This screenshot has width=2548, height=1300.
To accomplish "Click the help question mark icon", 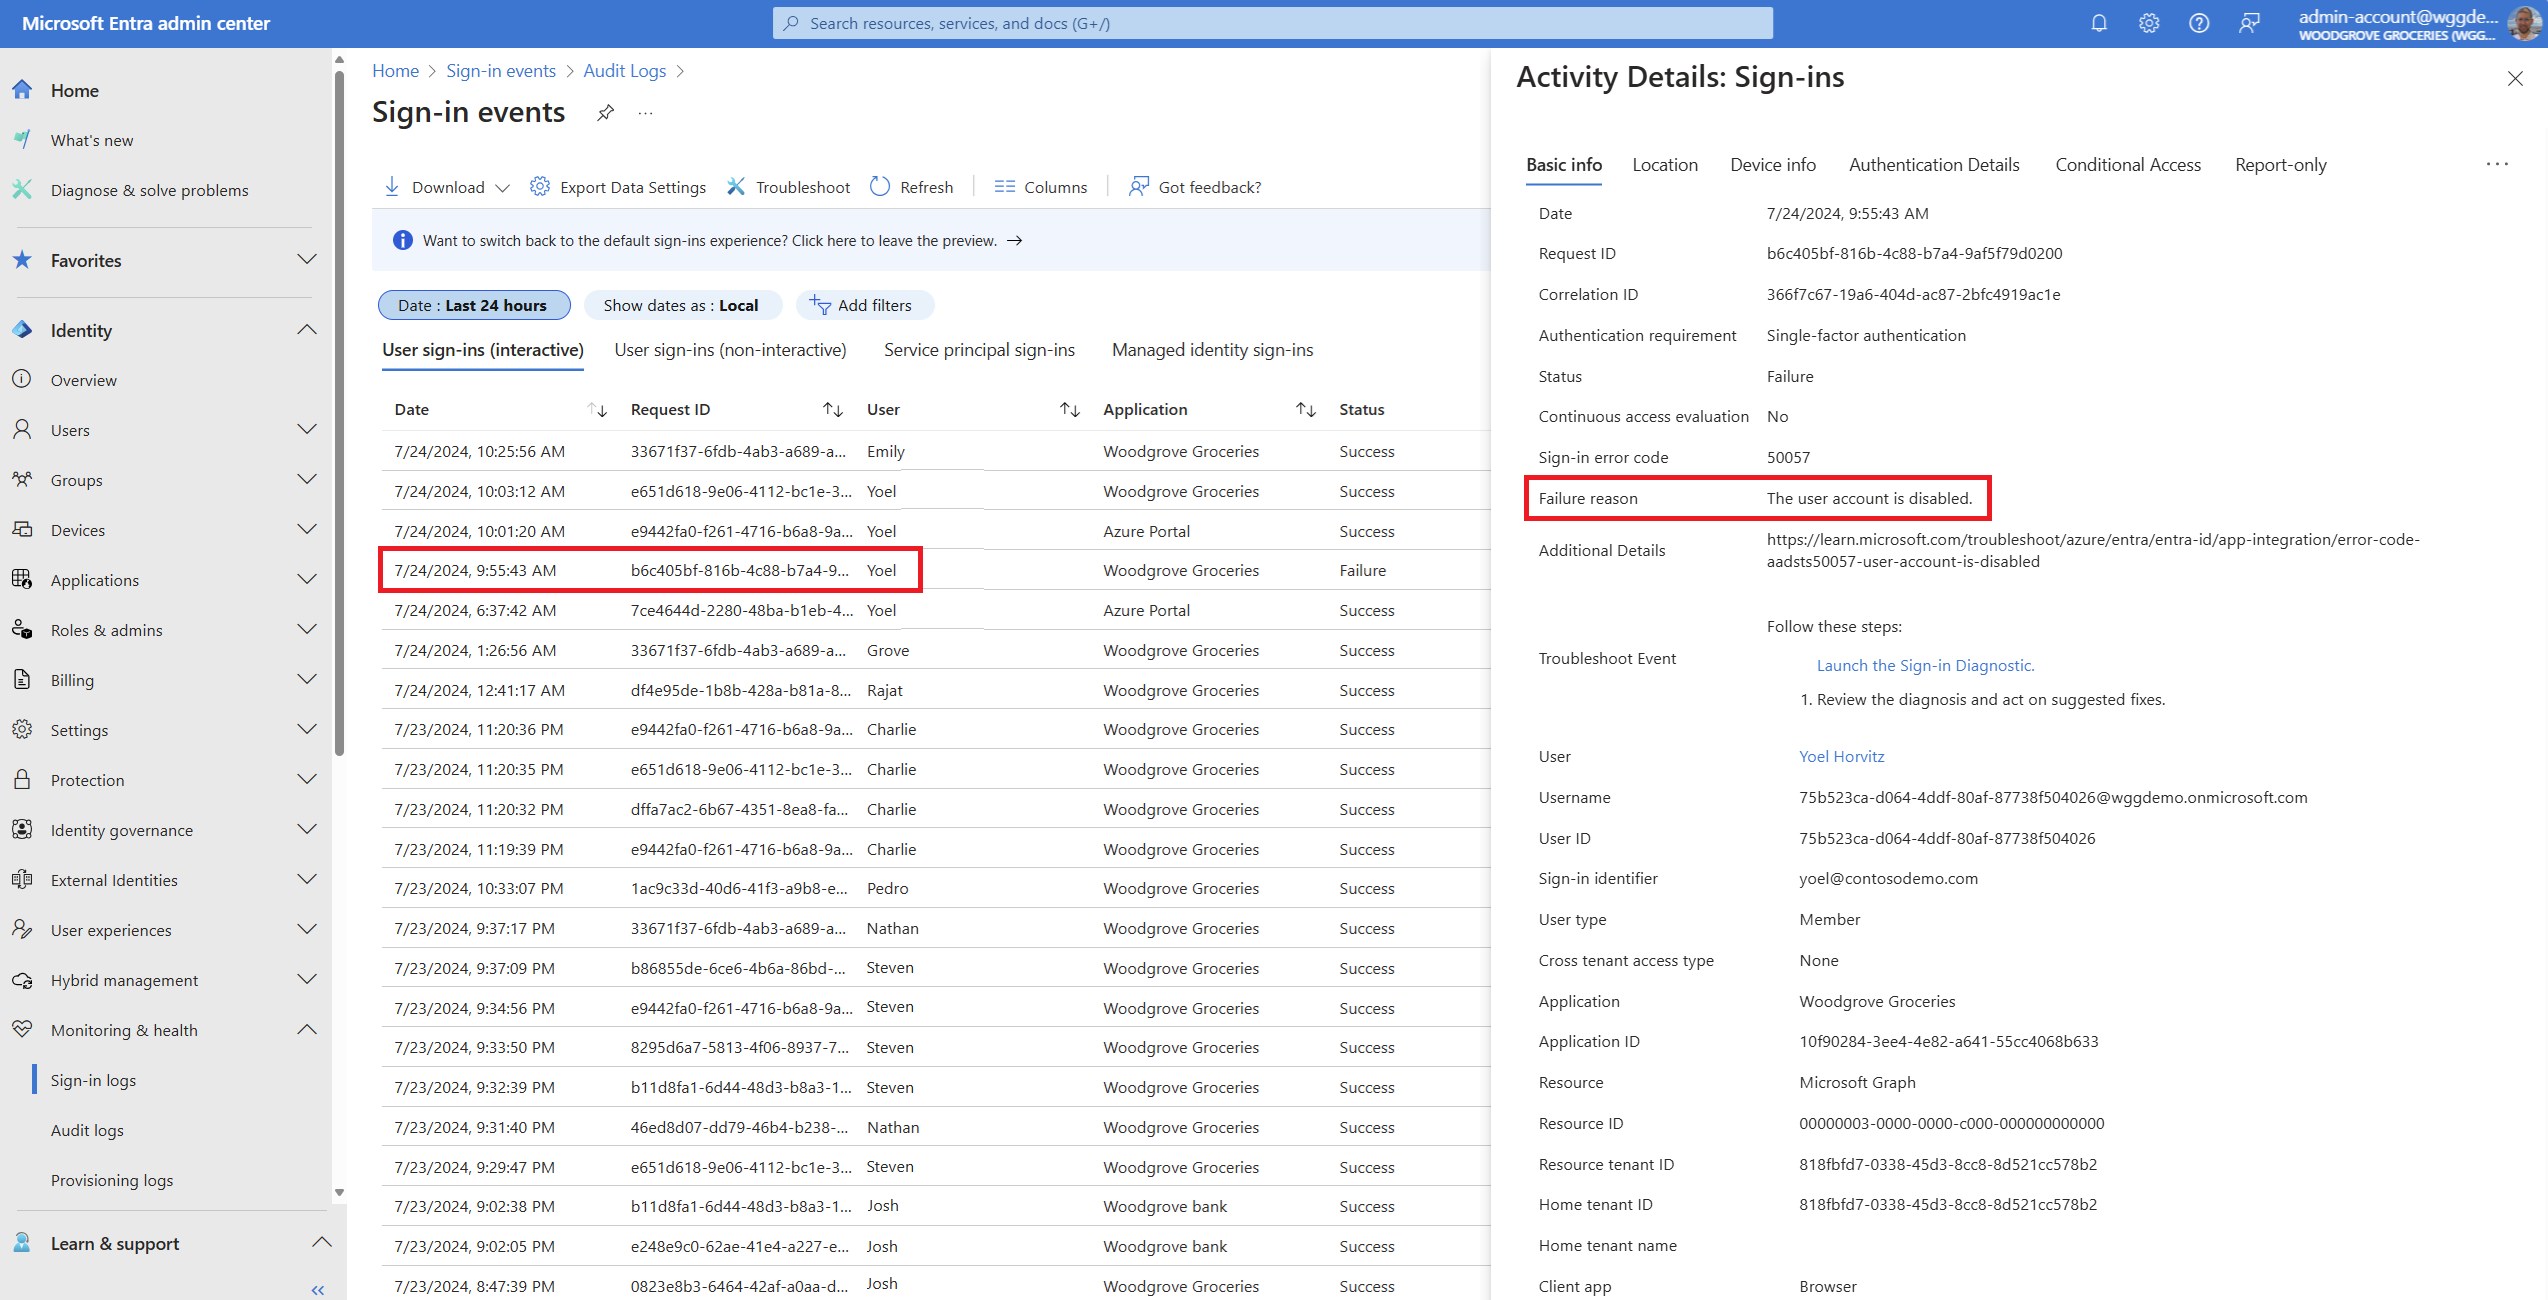I will (x=2198, y=23).
